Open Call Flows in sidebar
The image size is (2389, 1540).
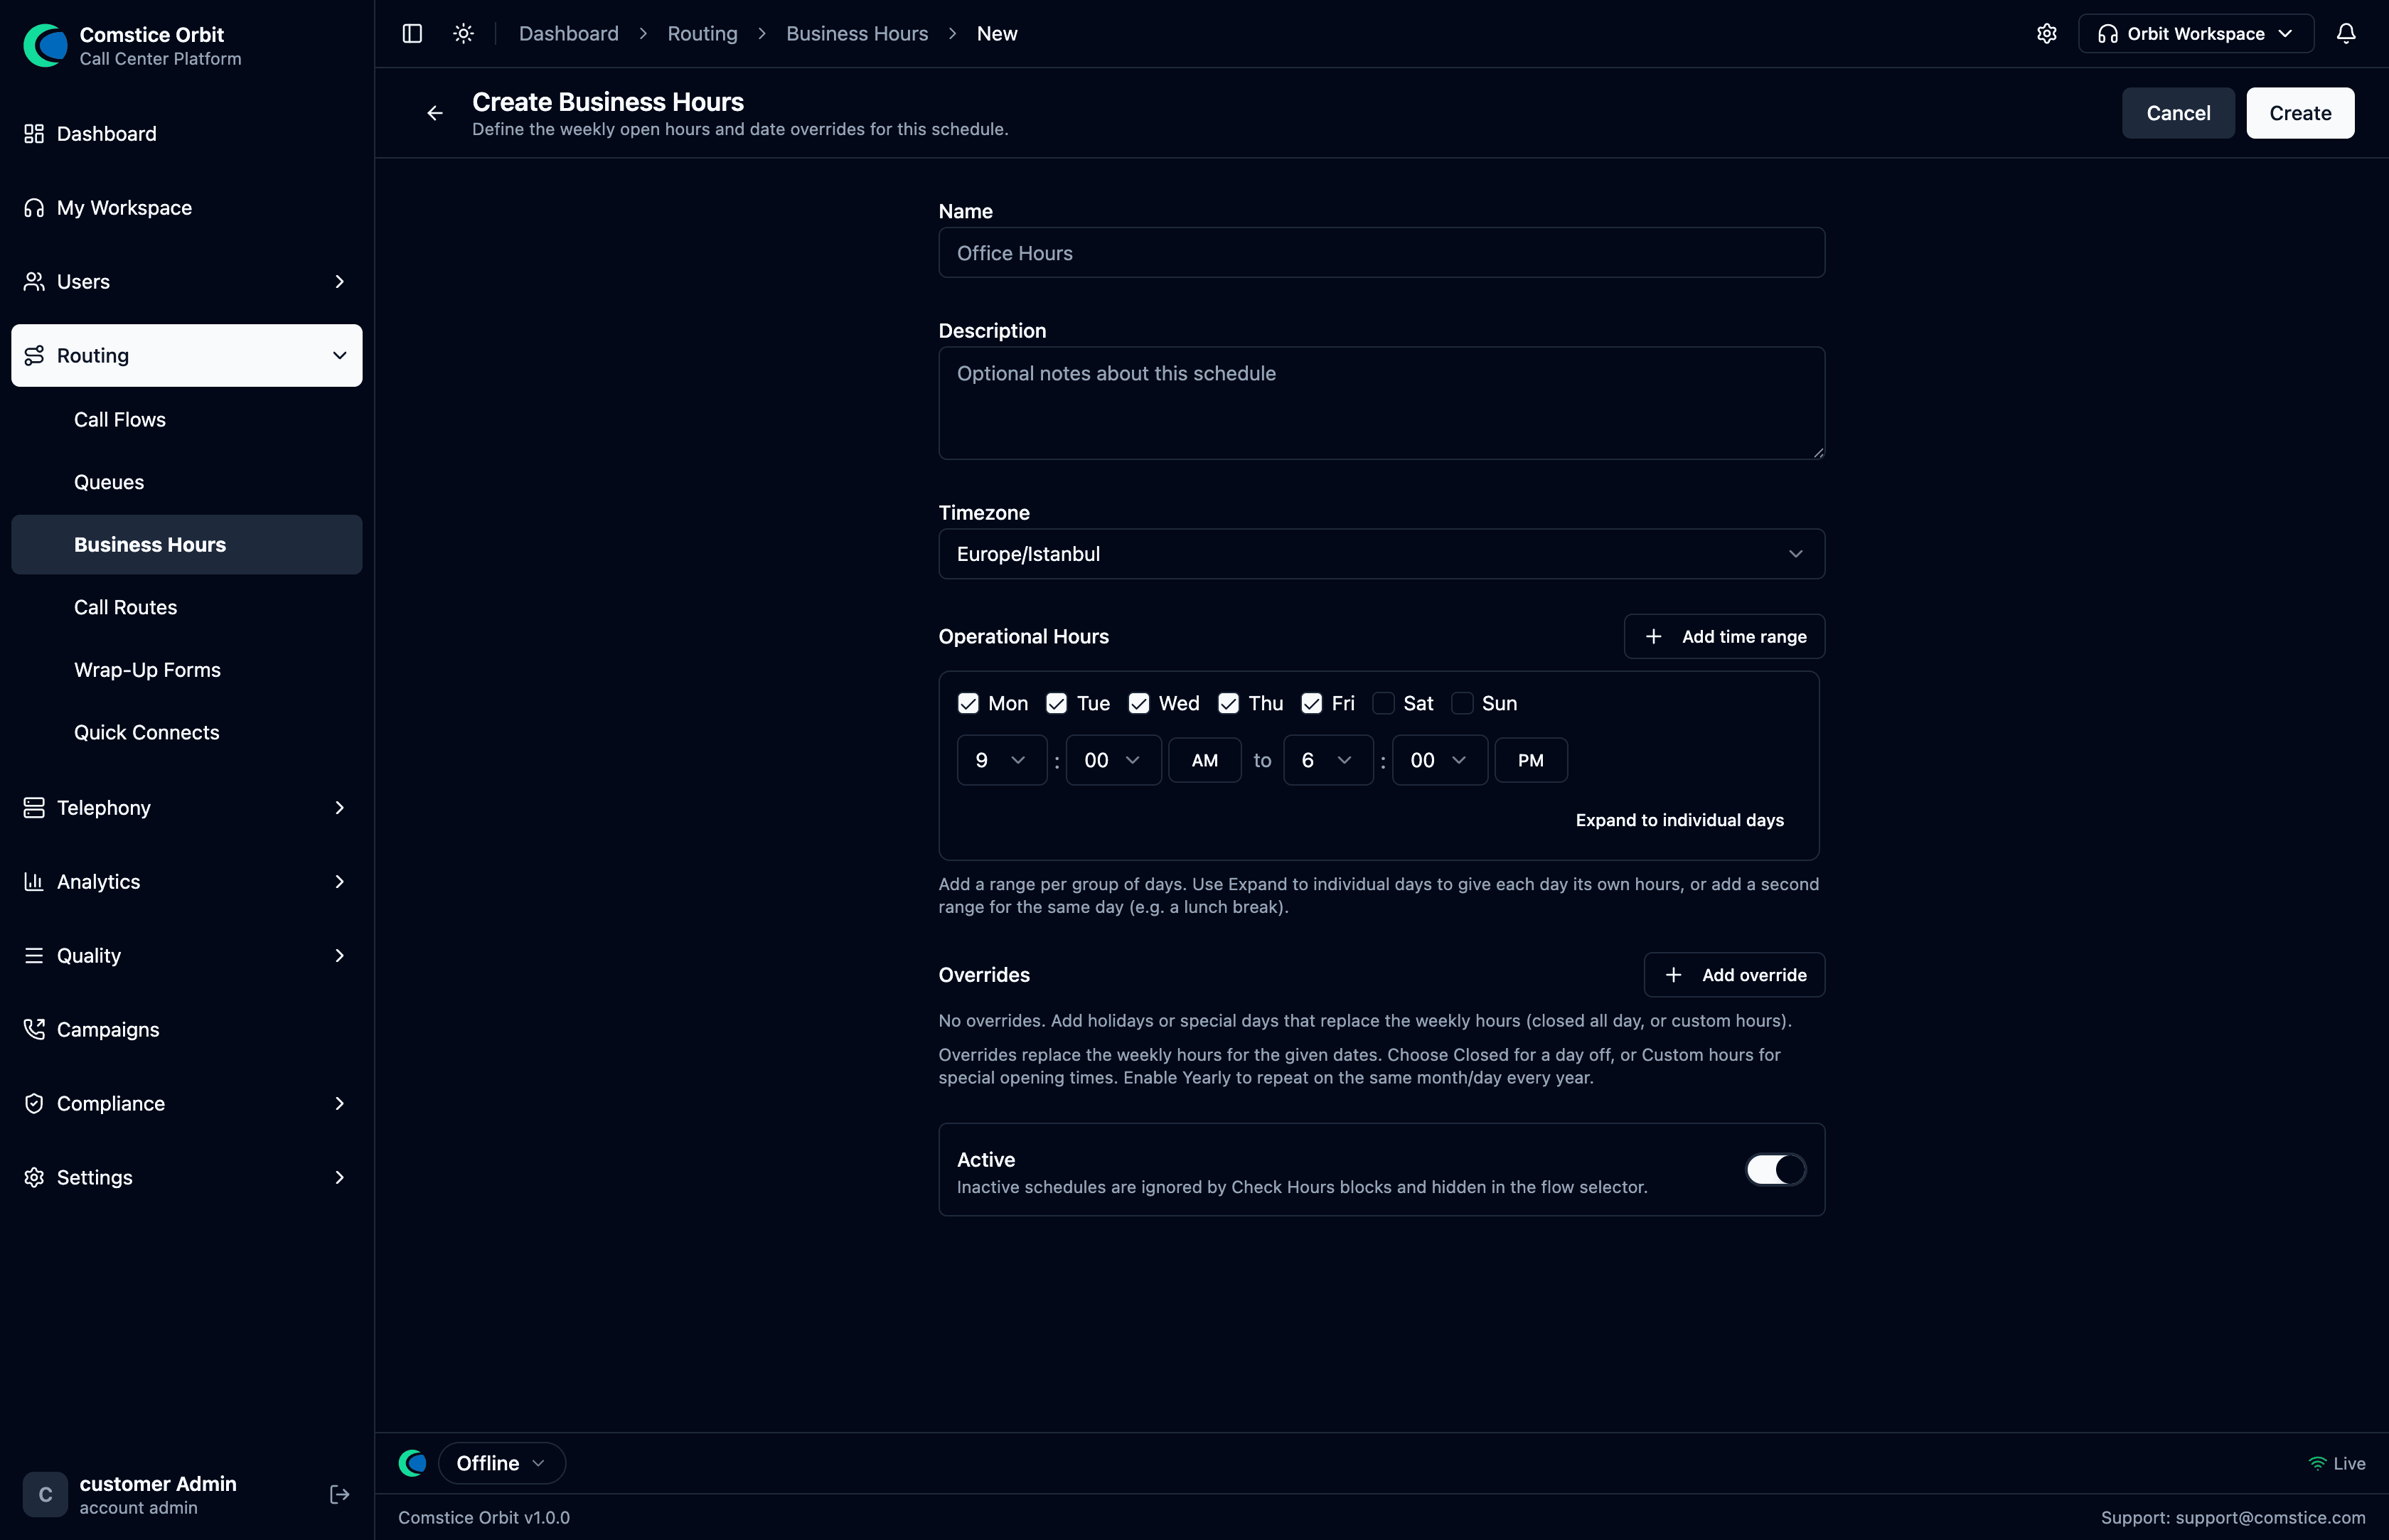(186, 419)
